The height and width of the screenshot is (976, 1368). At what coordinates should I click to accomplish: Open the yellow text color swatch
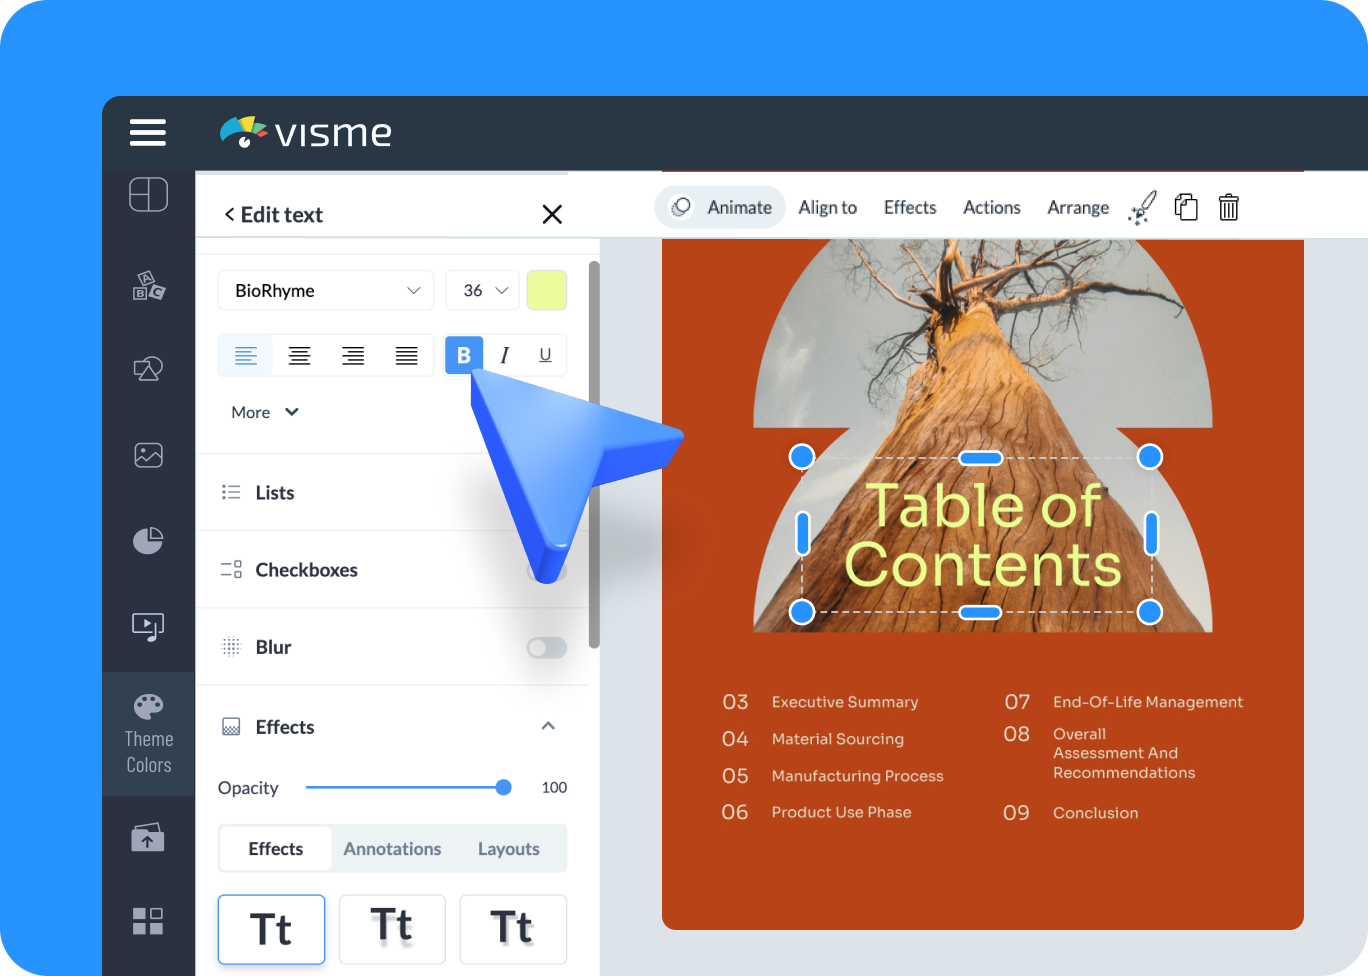pyautogui.click(x=547, y=290)
